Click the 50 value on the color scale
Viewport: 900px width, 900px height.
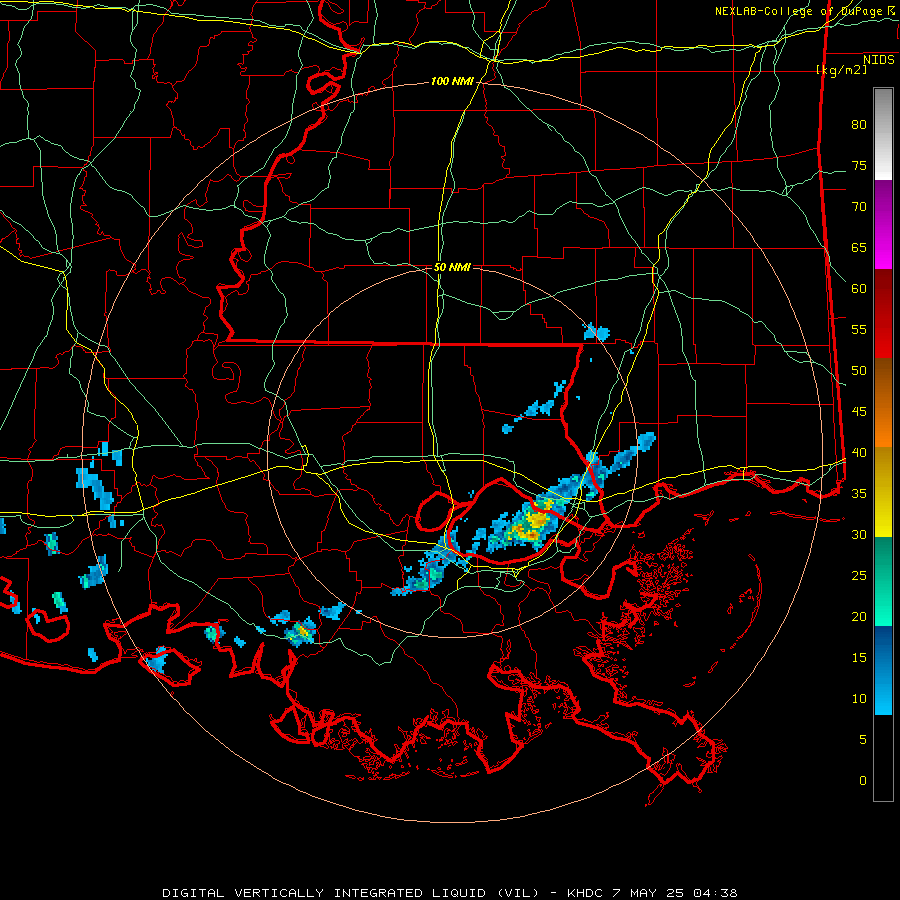click(x=859, y=371)
